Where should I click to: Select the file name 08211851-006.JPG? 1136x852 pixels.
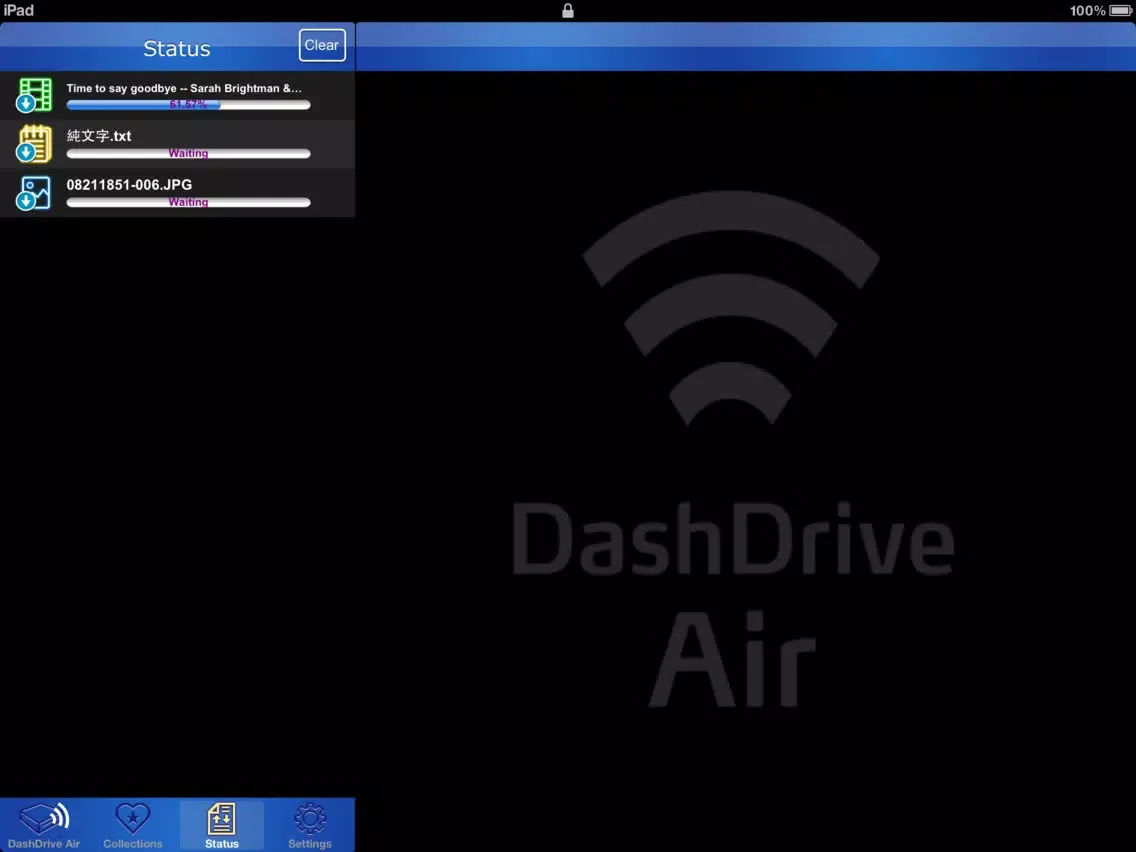(129, 185)
